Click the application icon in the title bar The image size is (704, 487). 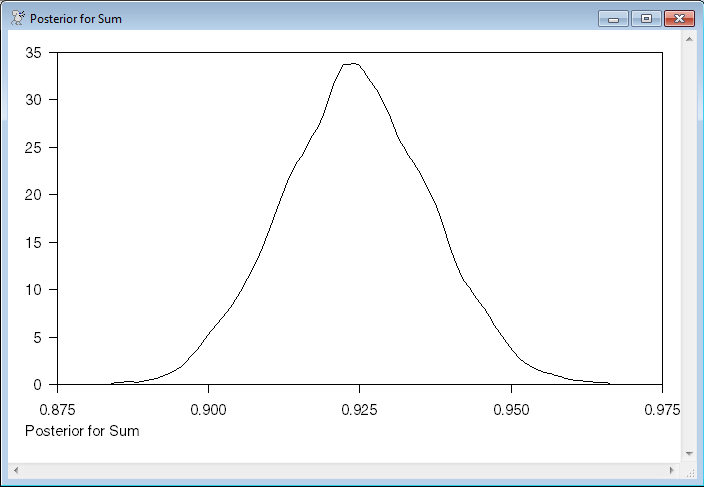[17, 18]
